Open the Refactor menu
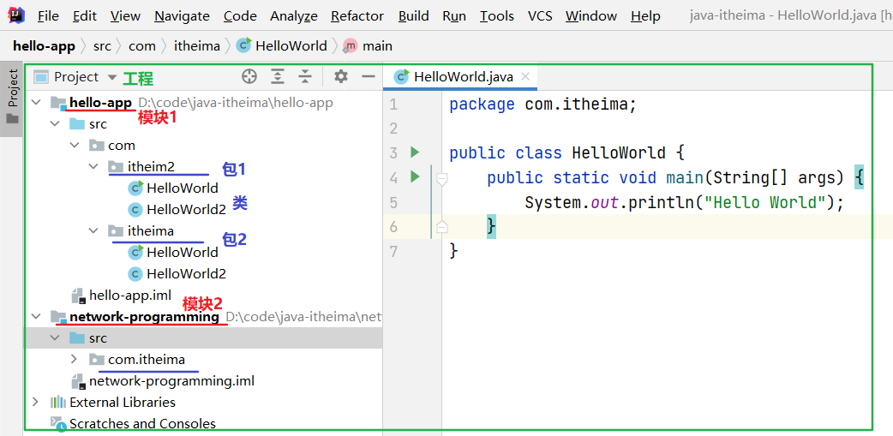Image resolution: width=893 pixels, height=436 pixels. pos(359,16)
